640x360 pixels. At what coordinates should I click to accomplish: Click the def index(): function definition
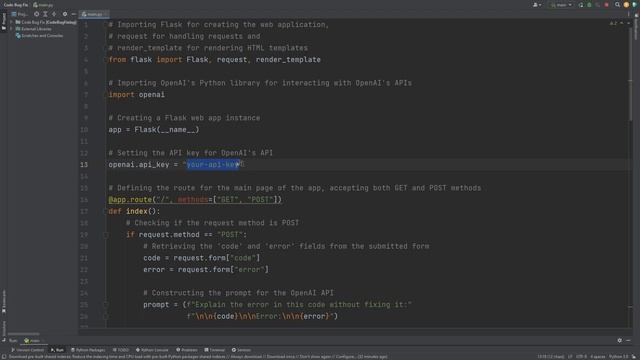[134, 211]
